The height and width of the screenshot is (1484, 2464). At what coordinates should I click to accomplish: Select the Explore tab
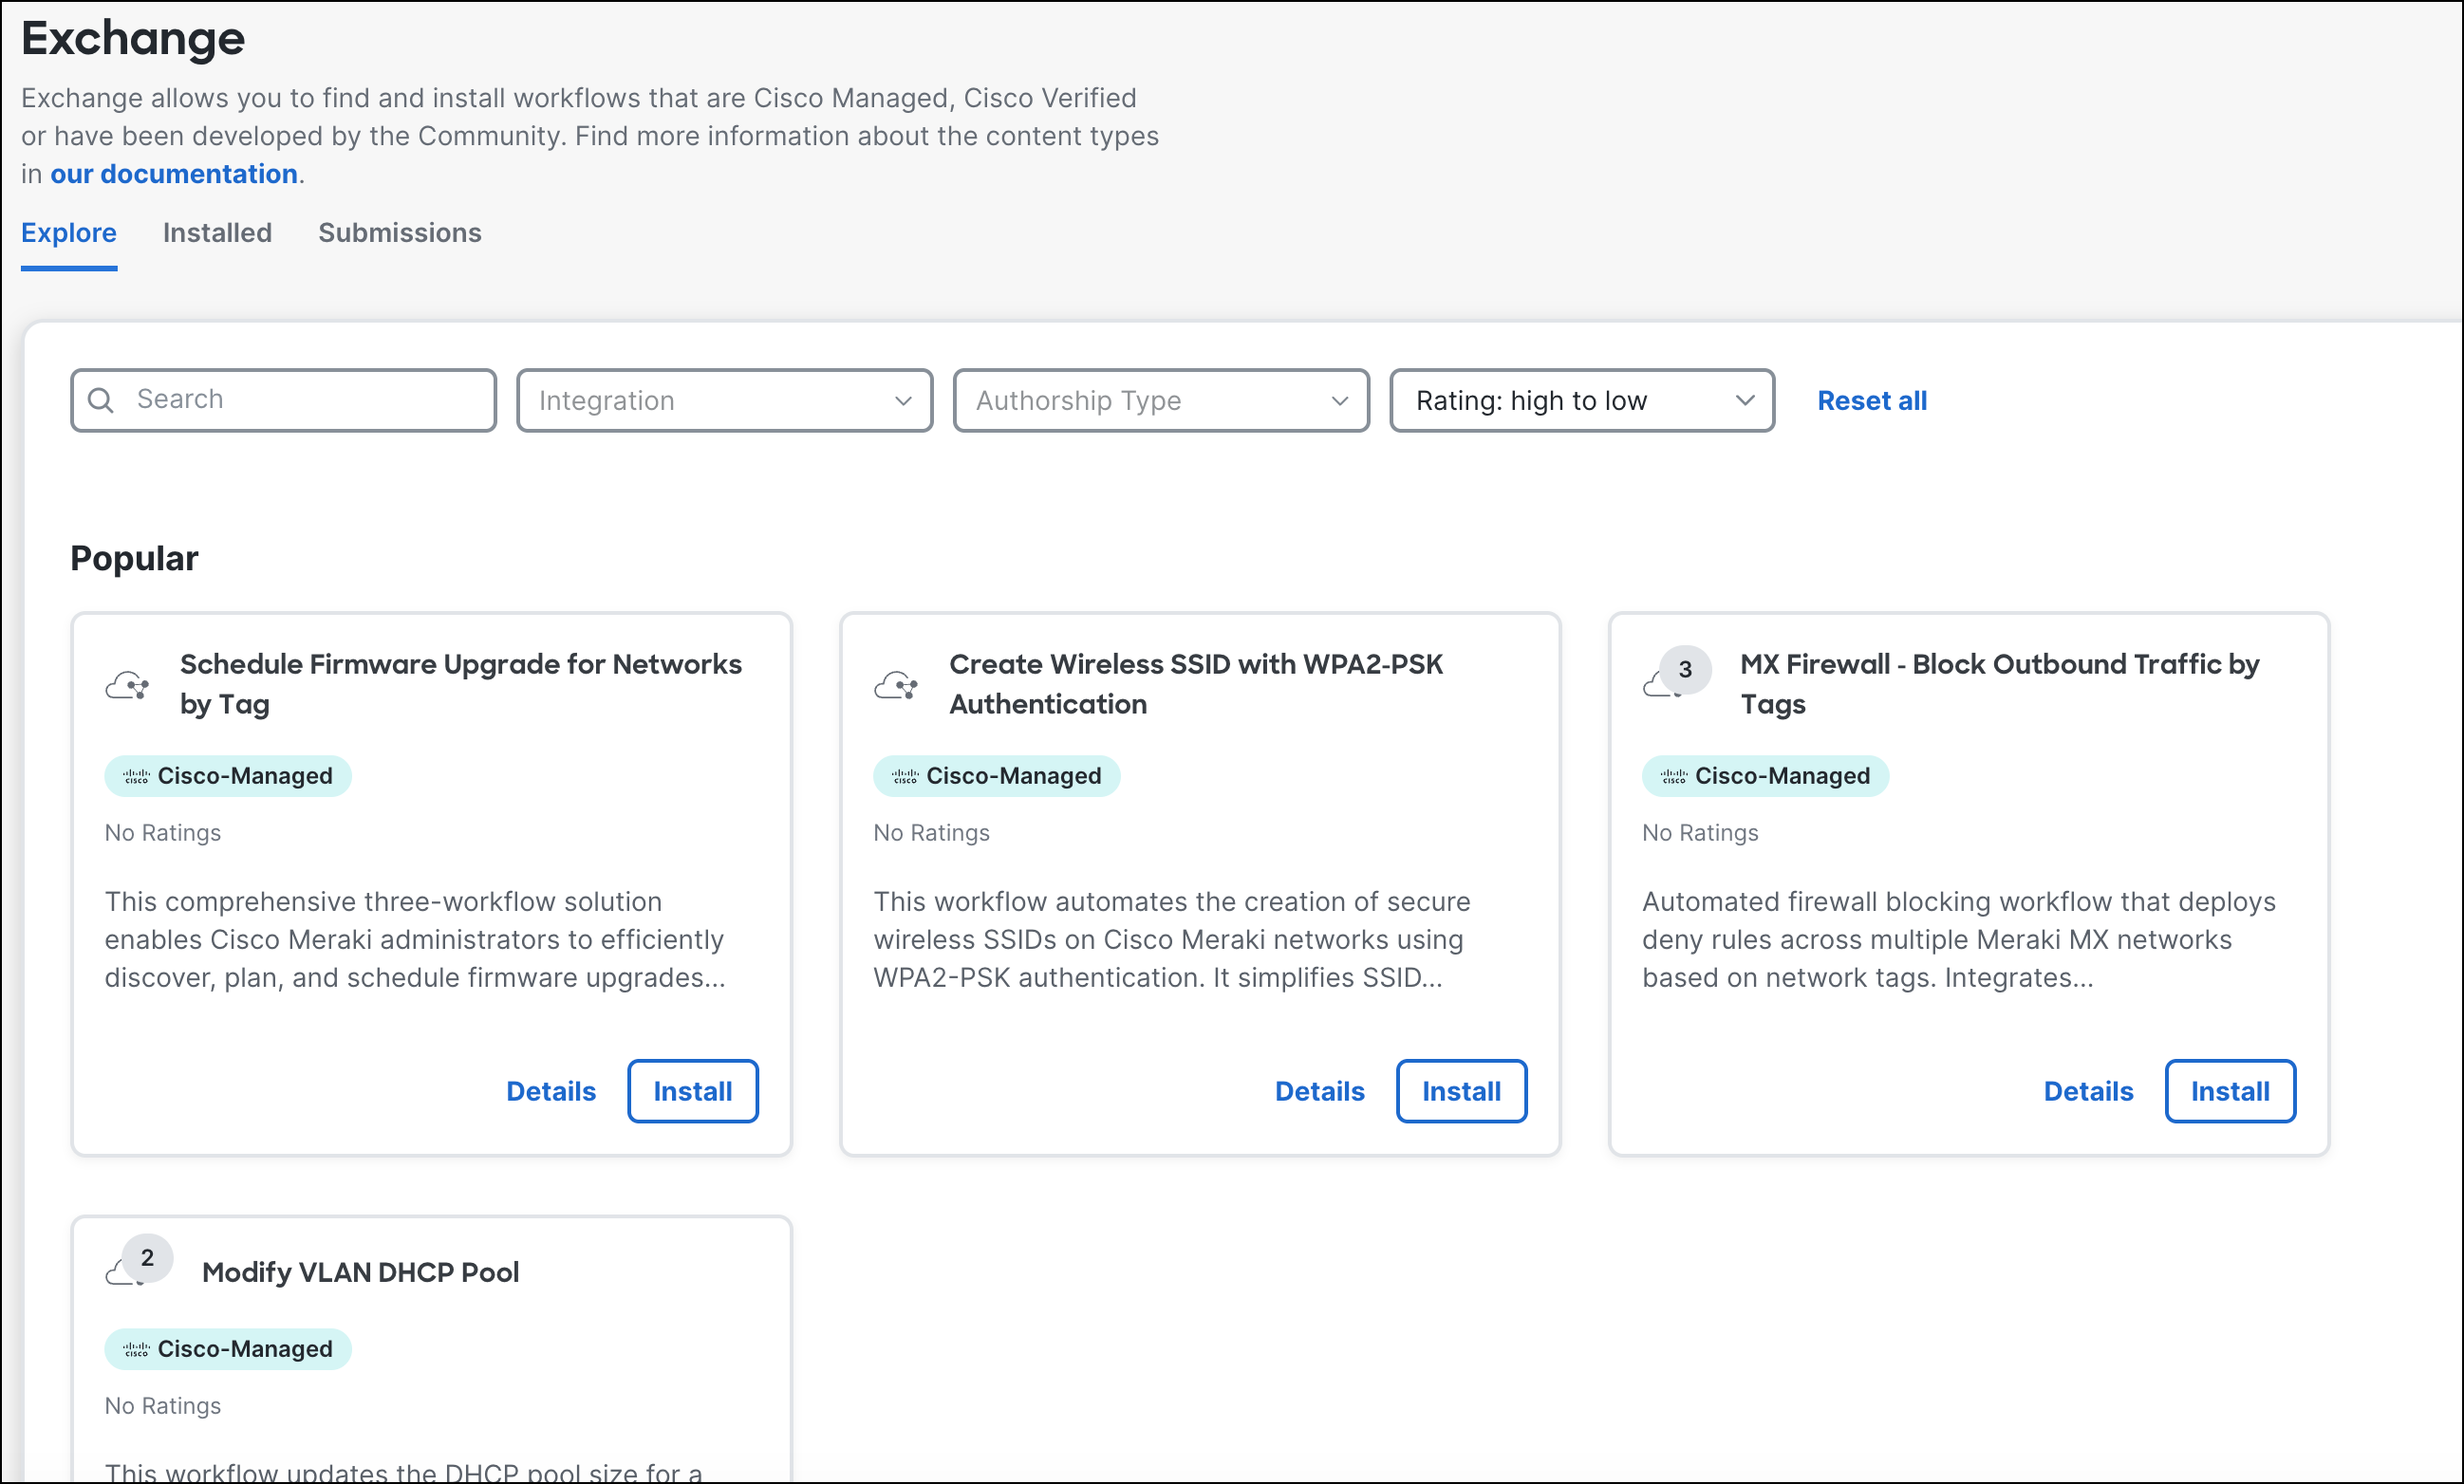69,233
